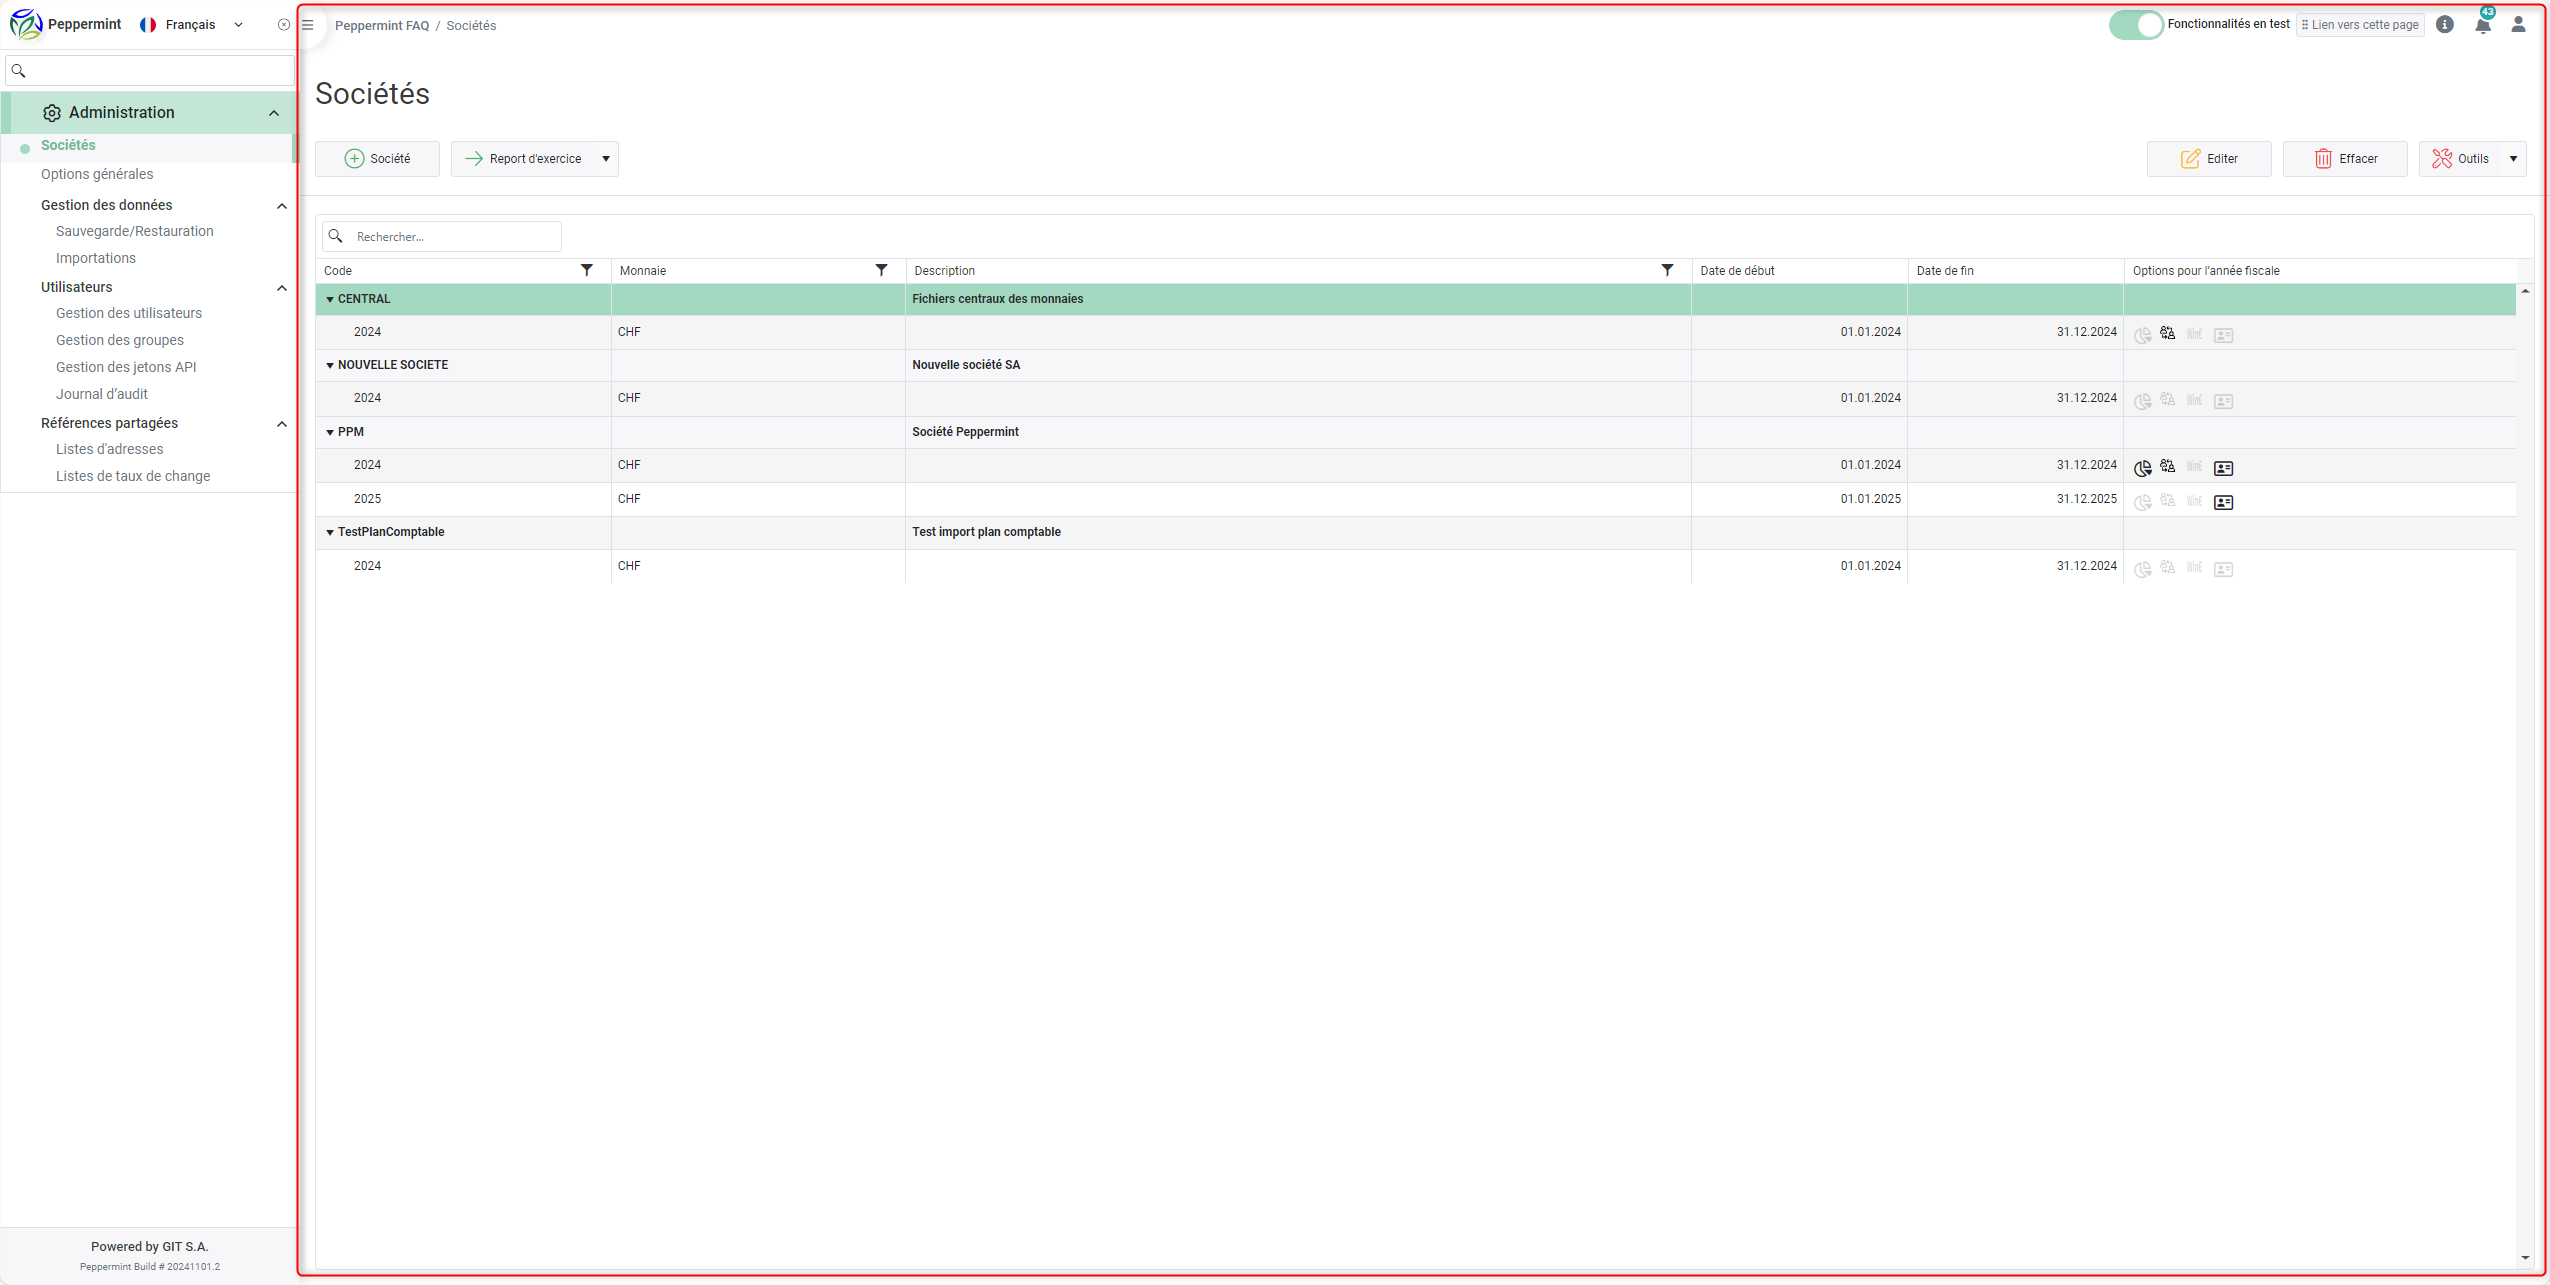
Task: Click Lien vers cette page link
Action: [2360, 25]
